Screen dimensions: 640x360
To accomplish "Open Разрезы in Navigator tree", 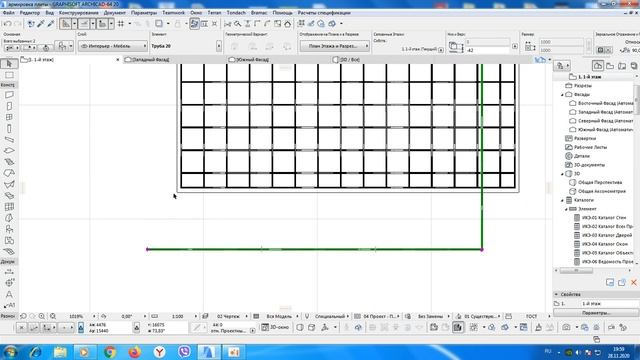I will tap(582, 86).
